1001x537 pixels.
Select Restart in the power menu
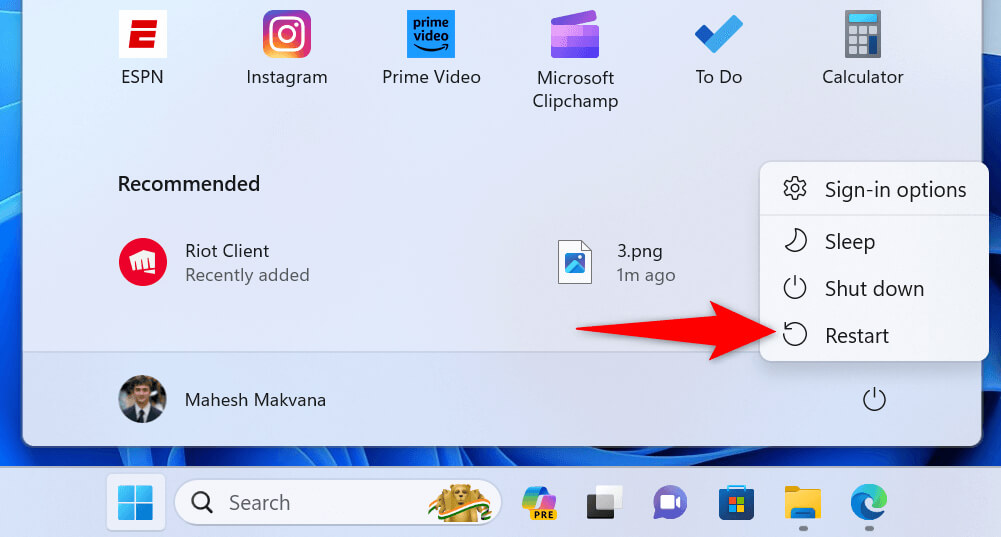coord(874,335)
